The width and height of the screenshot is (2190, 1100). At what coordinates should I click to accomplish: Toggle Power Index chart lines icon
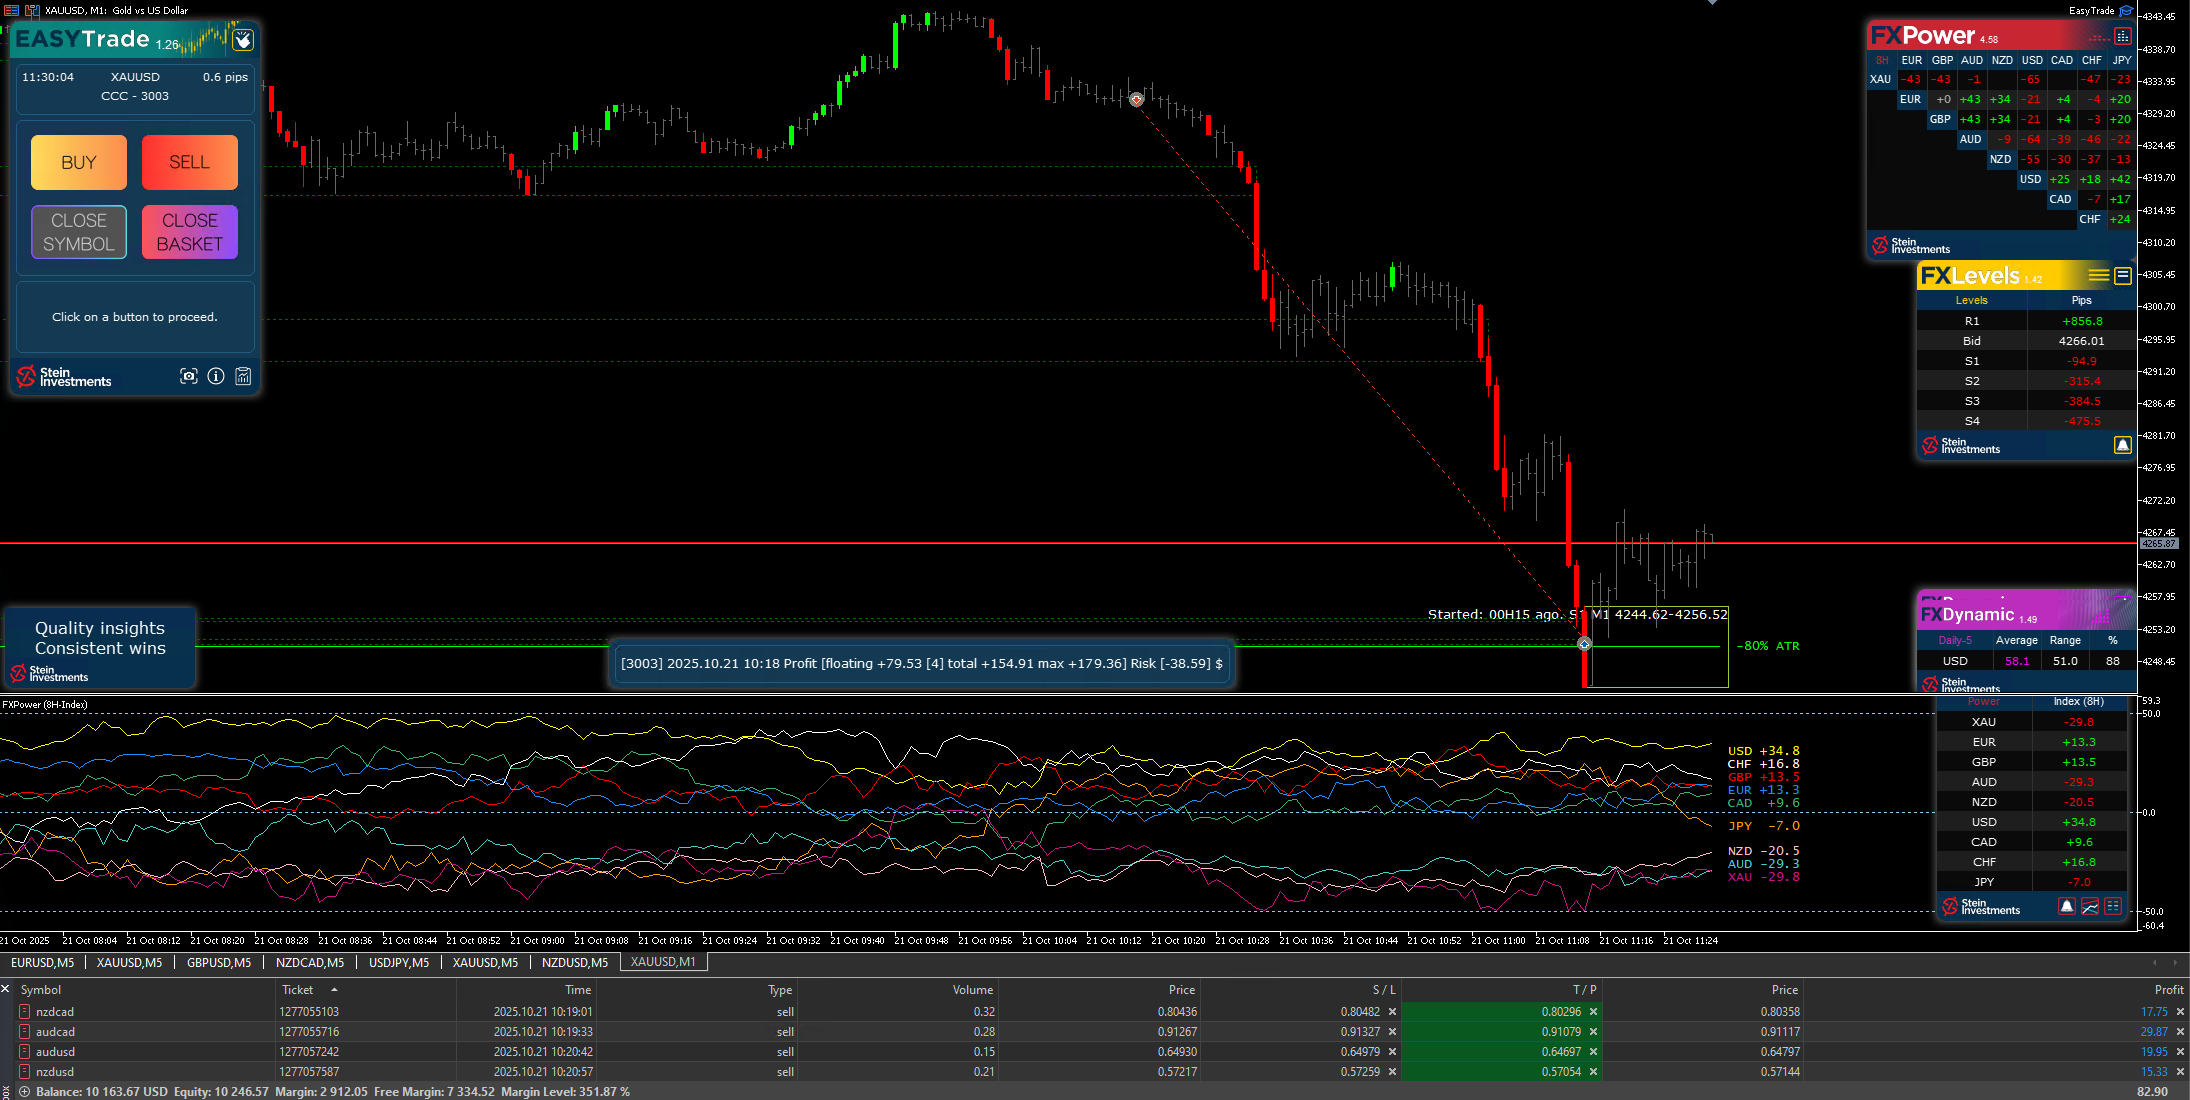pyautogui.click(x=2090, y=906)
